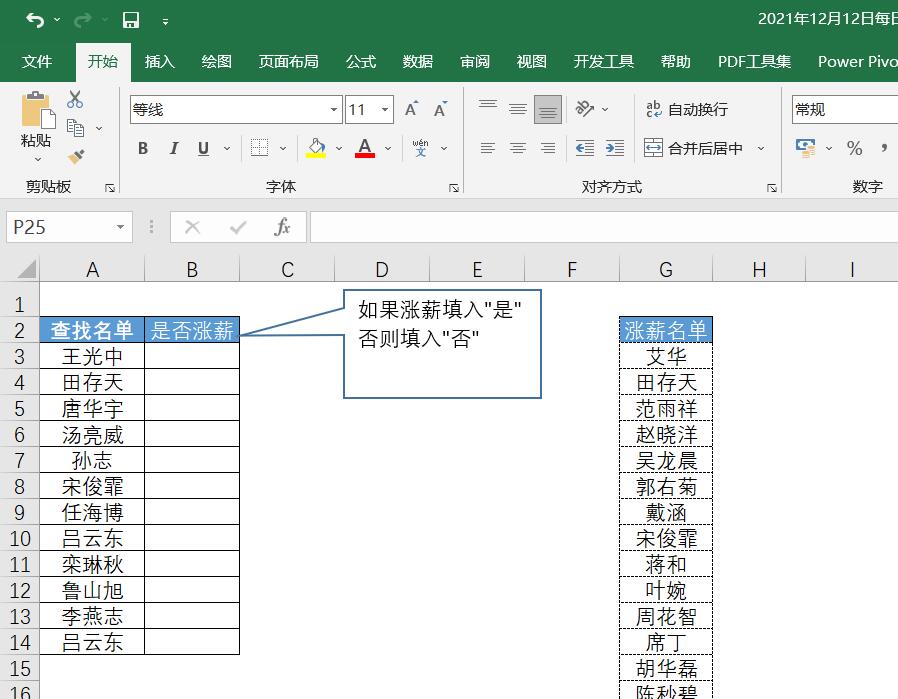Click the Undo arrow icon
898x699 pixels.
point(35,21)
